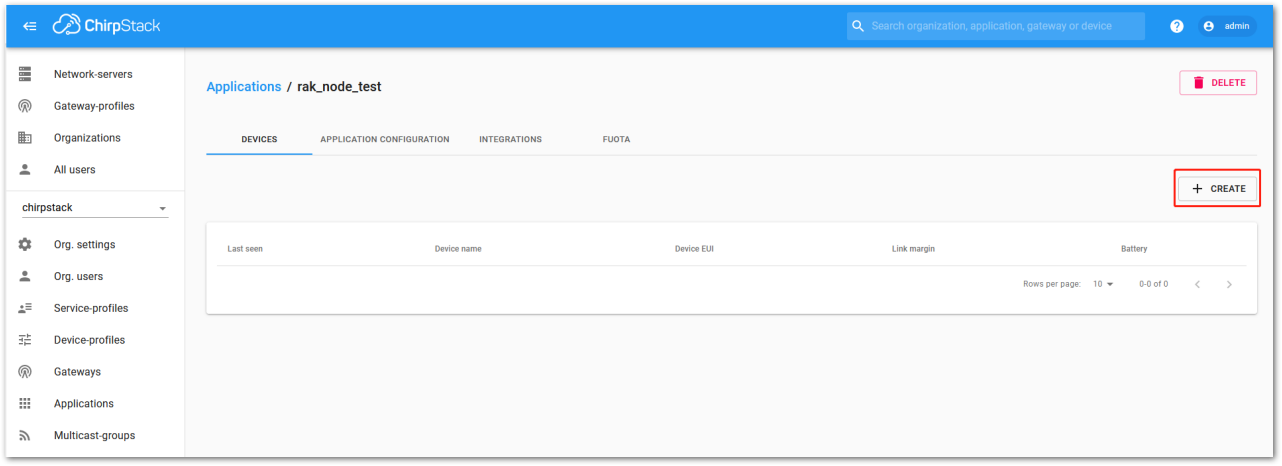Click the search organization, application, gateway field
This screenshot has width=1282, height=466.
click(x=996, y=26)
